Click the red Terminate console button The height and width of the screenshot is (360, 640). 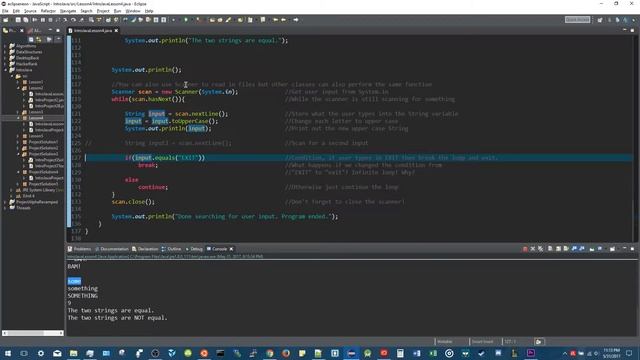pyautogui.click(x=525, y=249)
